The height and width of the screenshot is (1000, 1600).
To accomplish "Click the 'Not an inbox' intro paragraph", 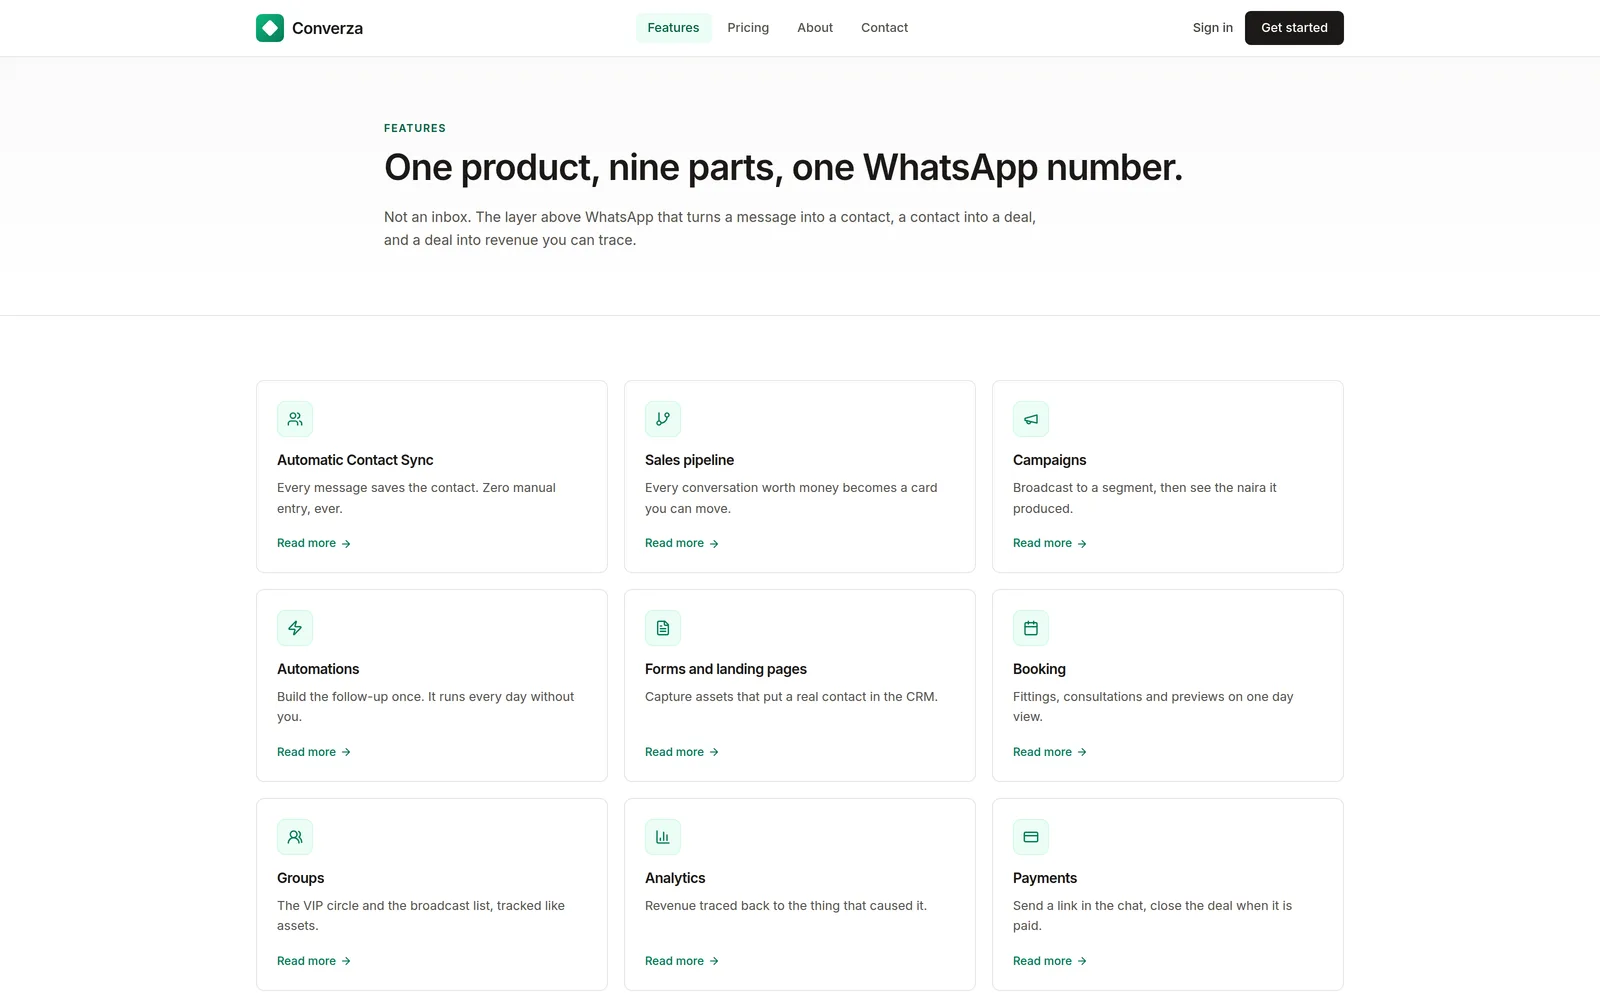I will click(710, 228).
